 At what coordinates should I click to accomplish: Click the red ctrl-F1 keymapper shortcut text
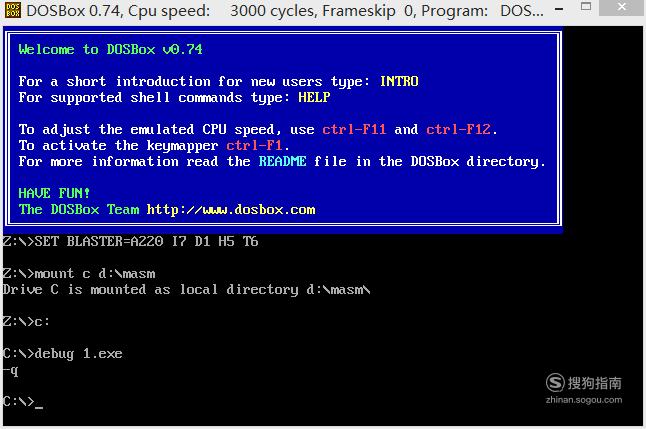254,145
